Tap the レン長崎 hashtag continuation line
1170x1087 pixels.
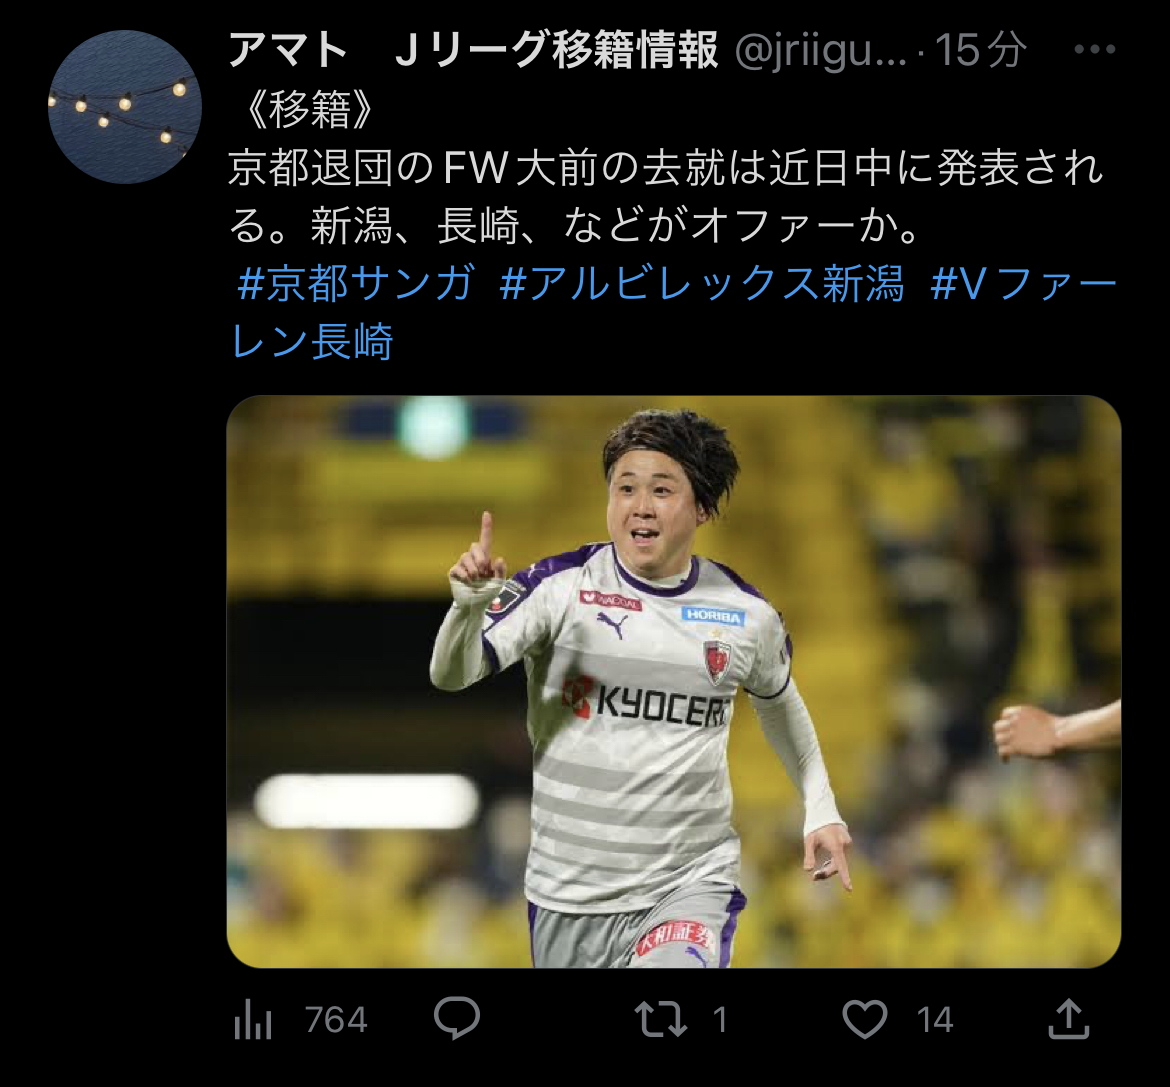tap(312, 342)
